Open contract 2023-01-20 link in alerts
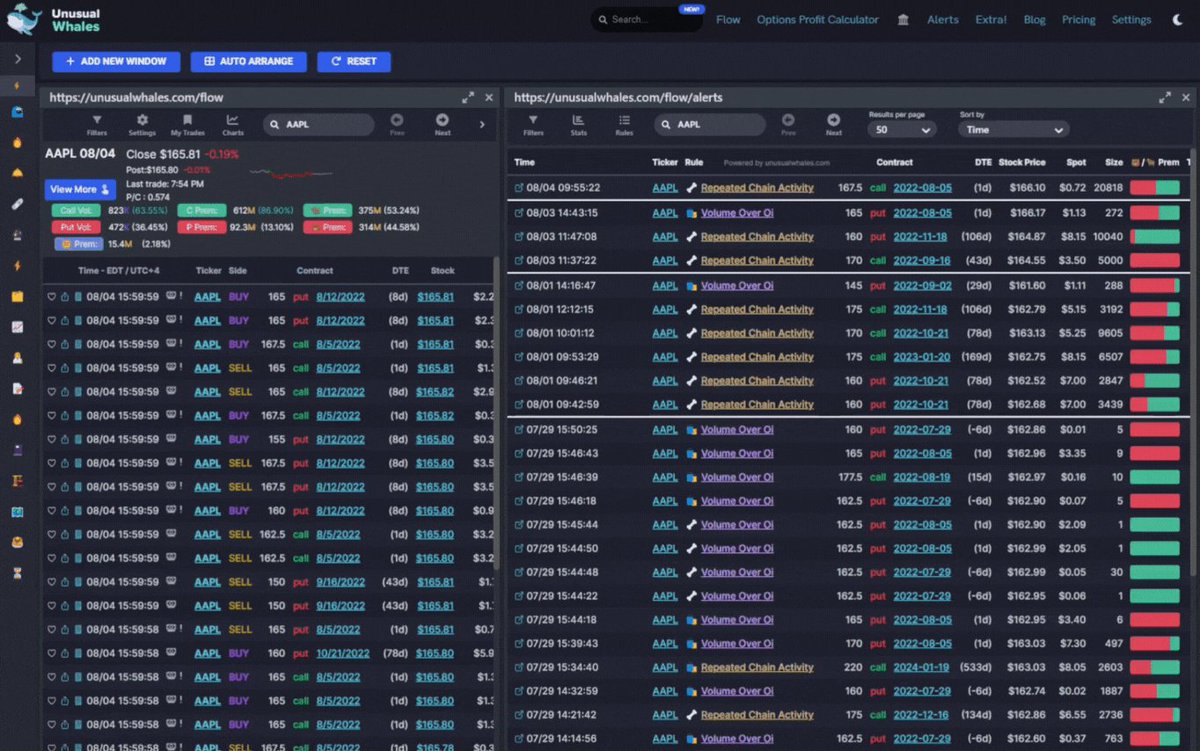The height and width of the screenshot is (751, 1200). pos(920,357)
